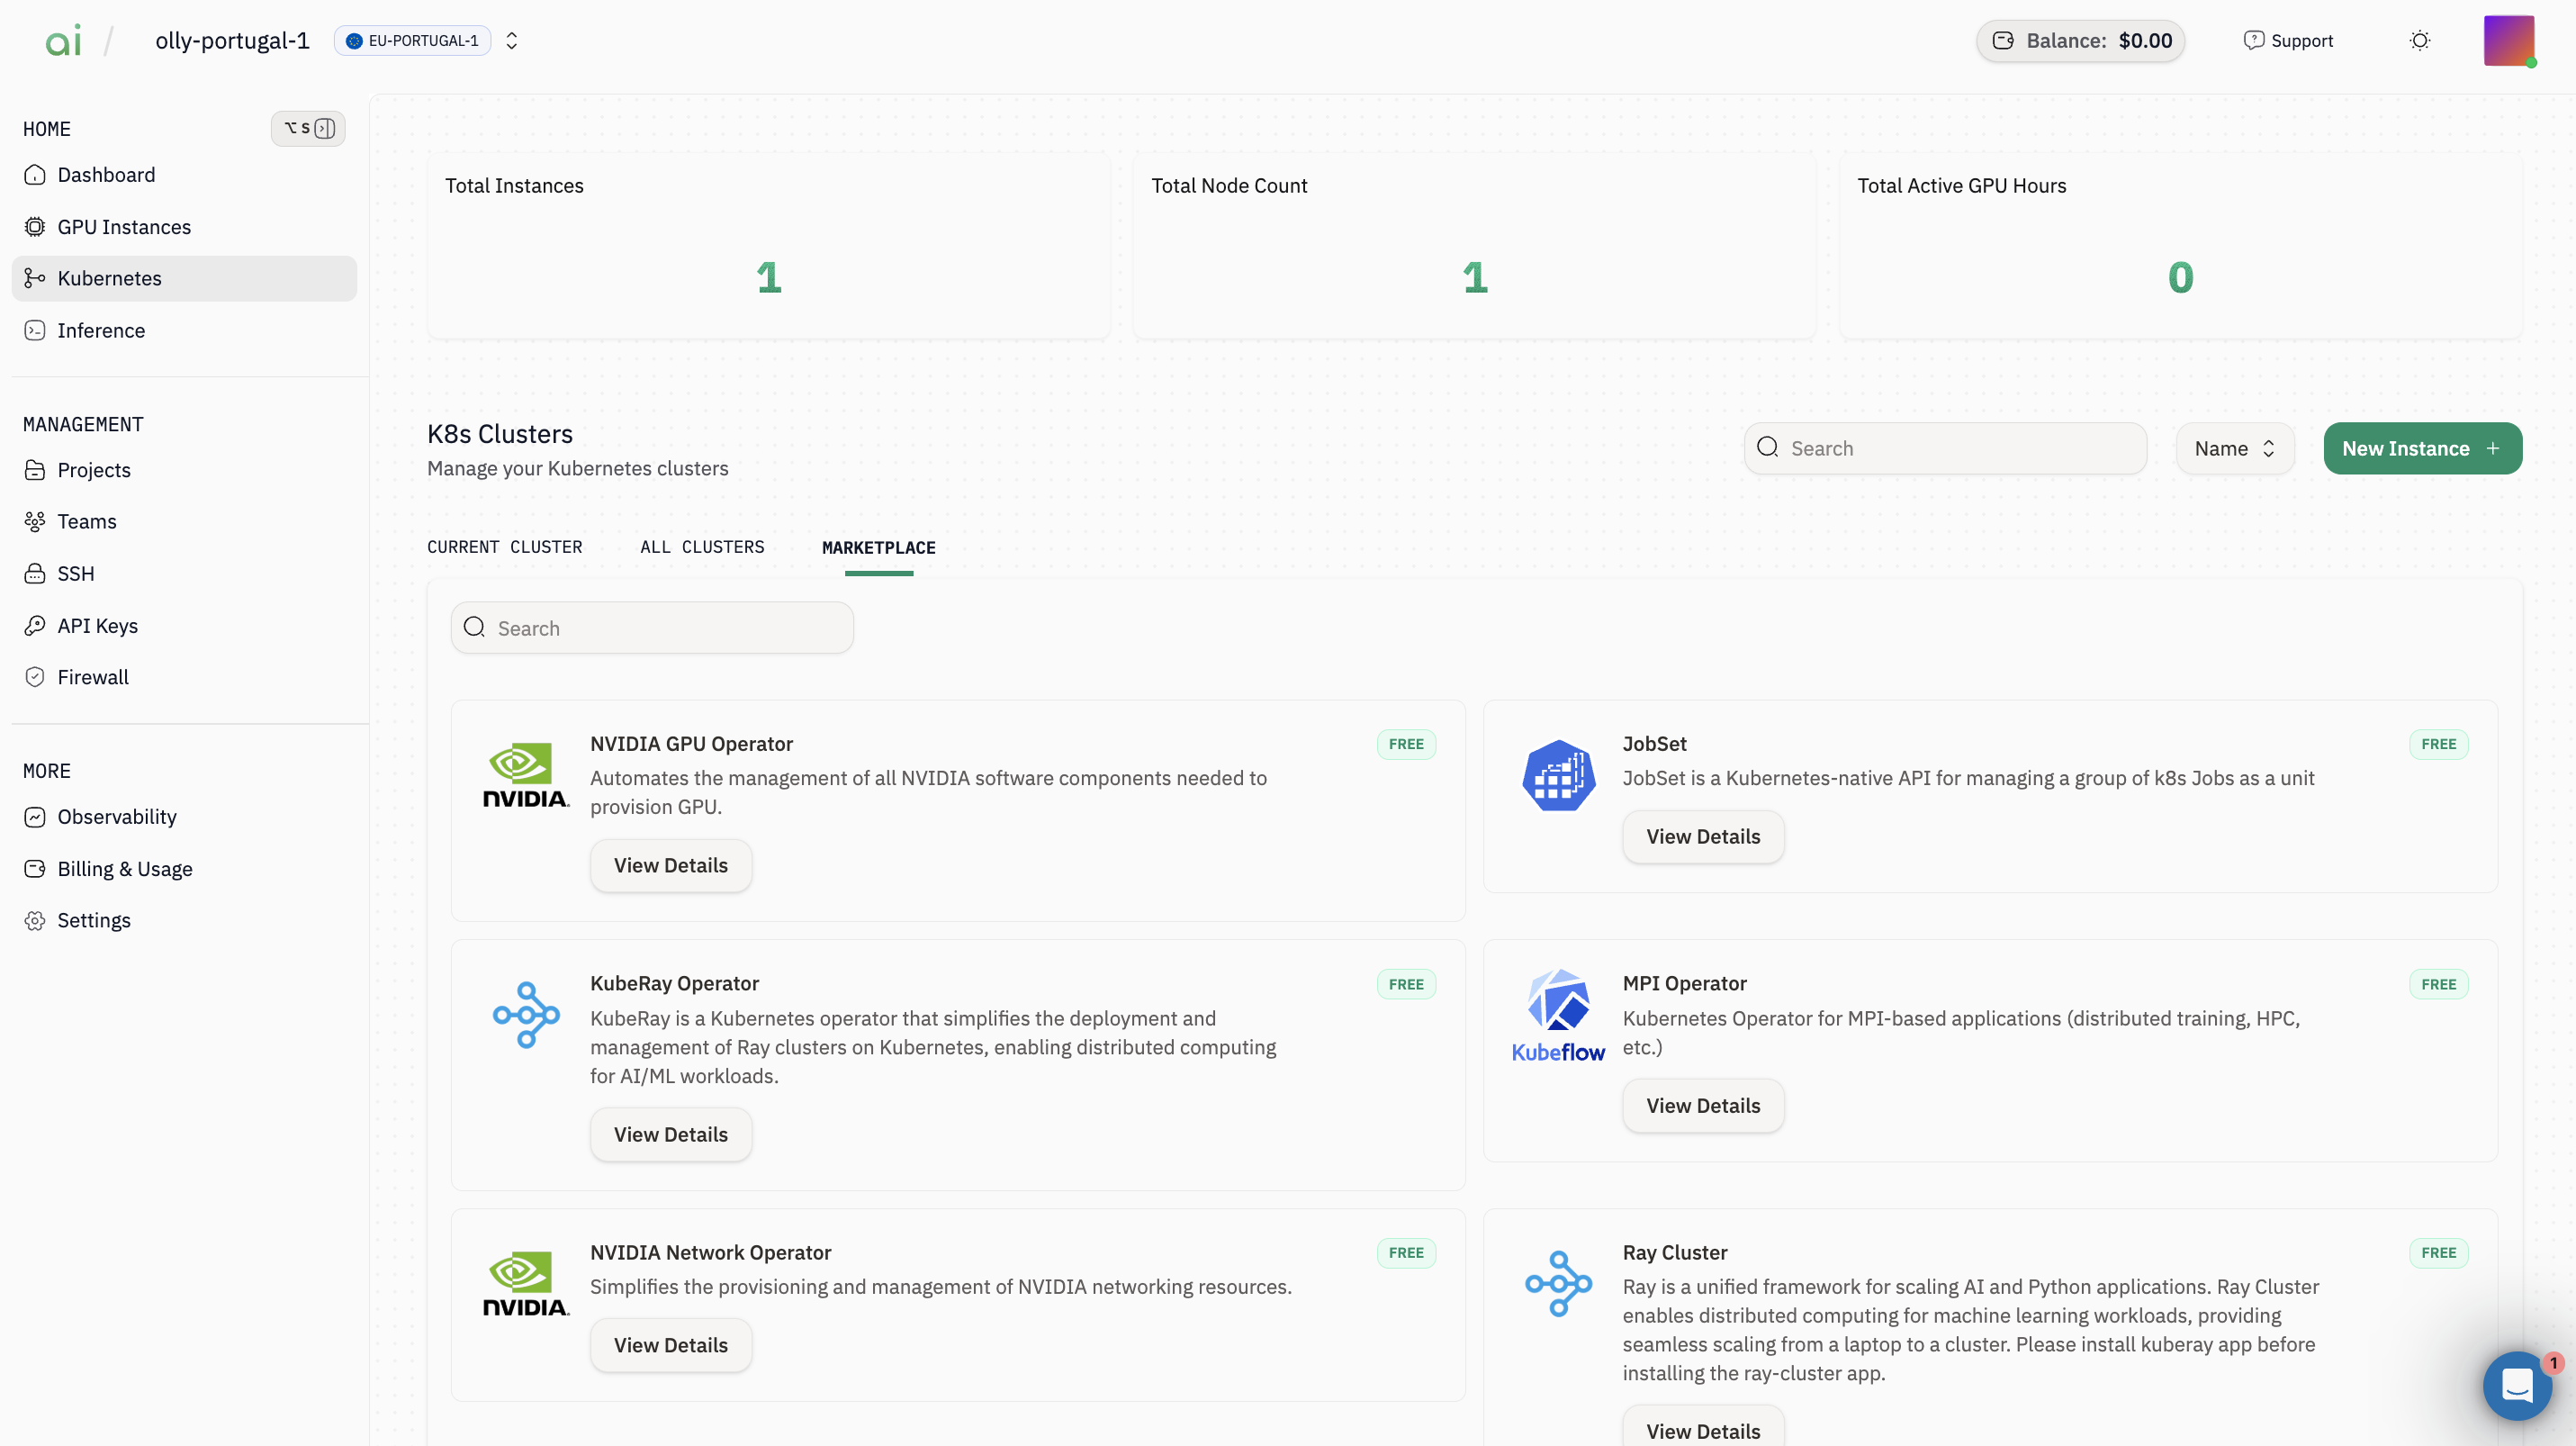The width and height of the screenshot is (2576, 1446).
Task: Toggle the light/dark theme sun icon
Action: click(2419, 41)
